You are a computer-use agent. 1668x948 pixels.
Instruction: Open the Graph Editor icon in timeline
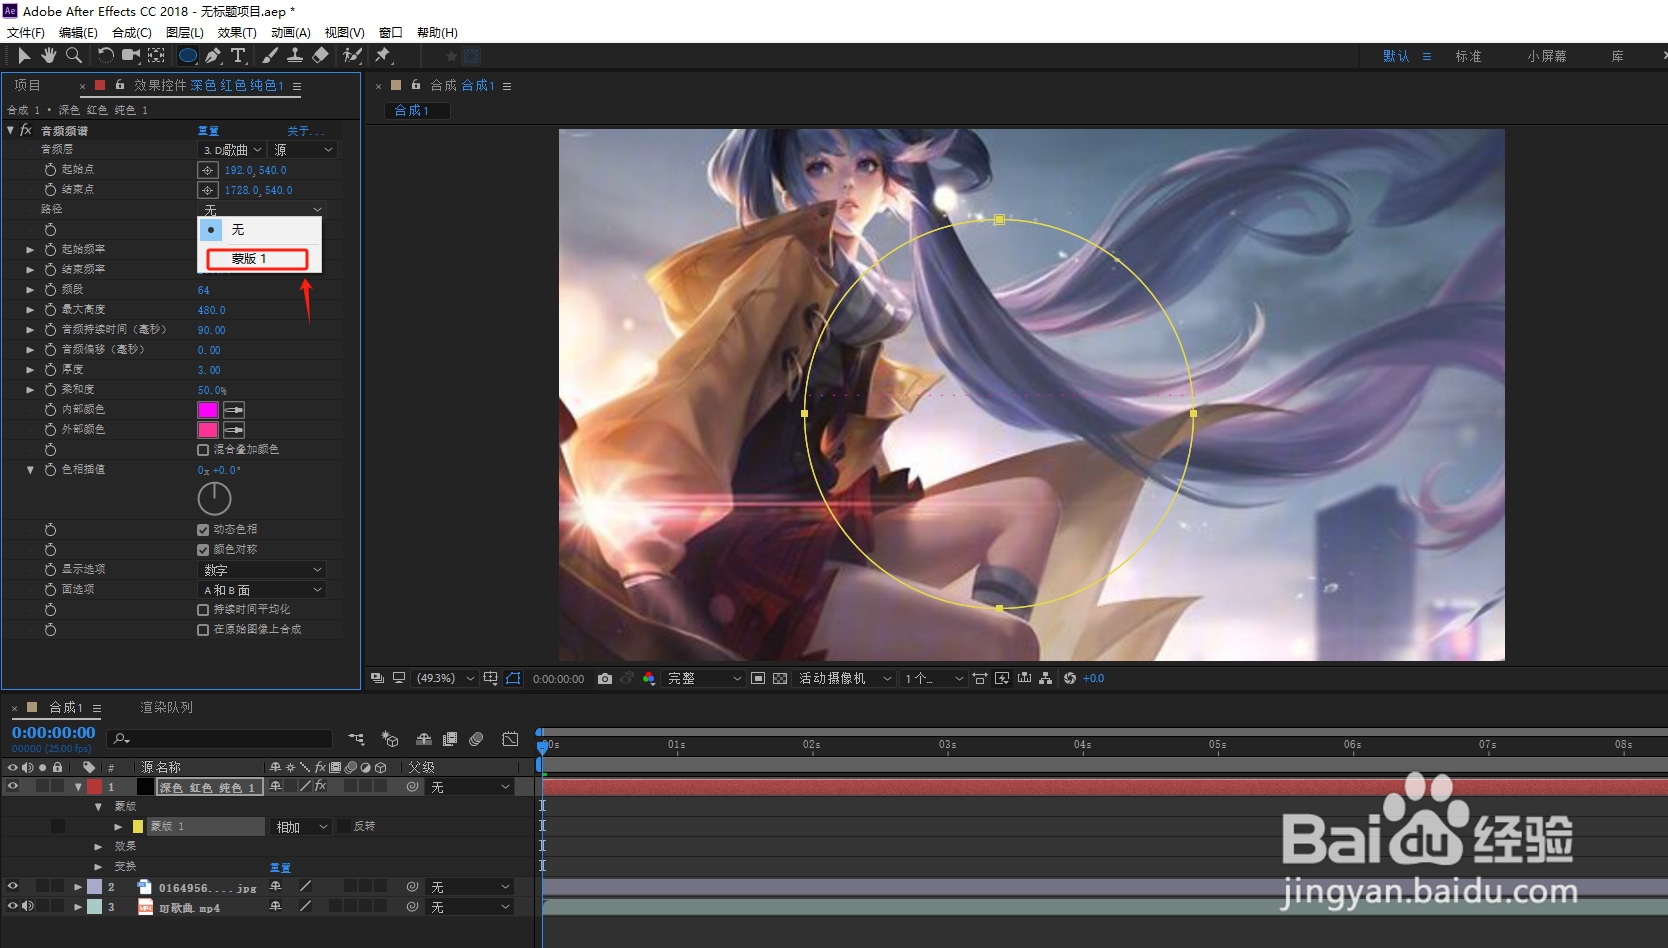tap(510, 739)
